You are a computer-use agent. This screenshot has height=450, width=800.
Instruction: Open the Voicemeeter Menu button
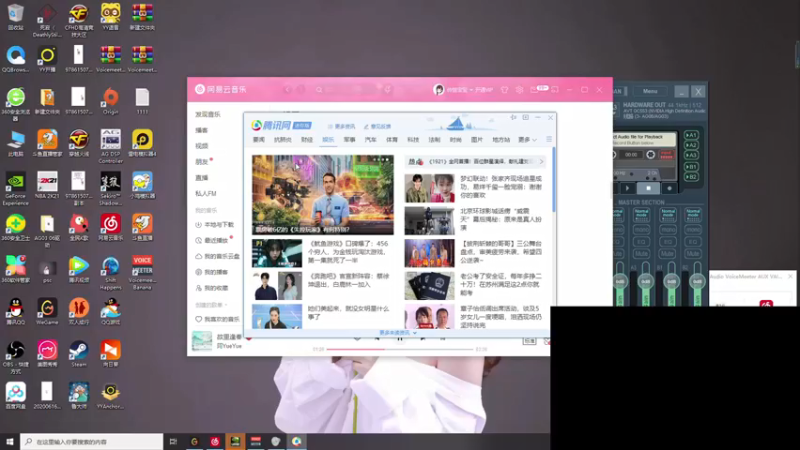pos(650,91)
